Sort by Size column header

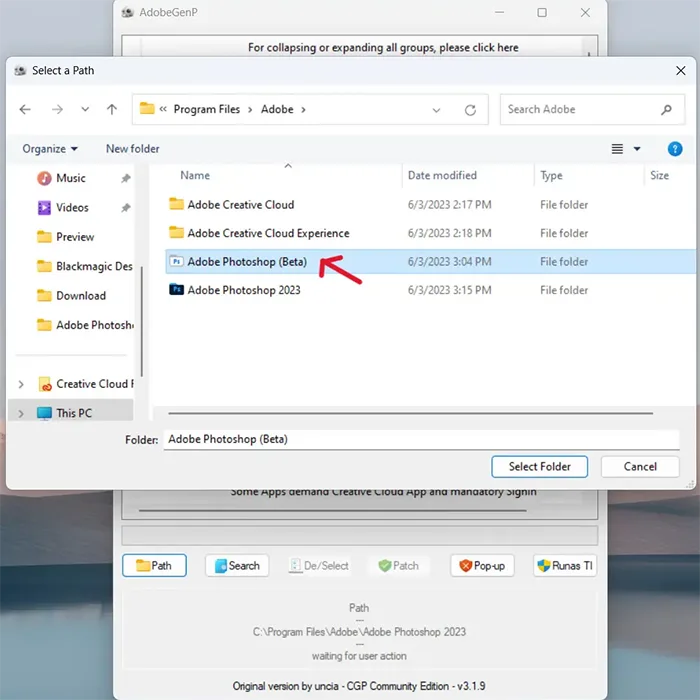click(x=659, y=175)
